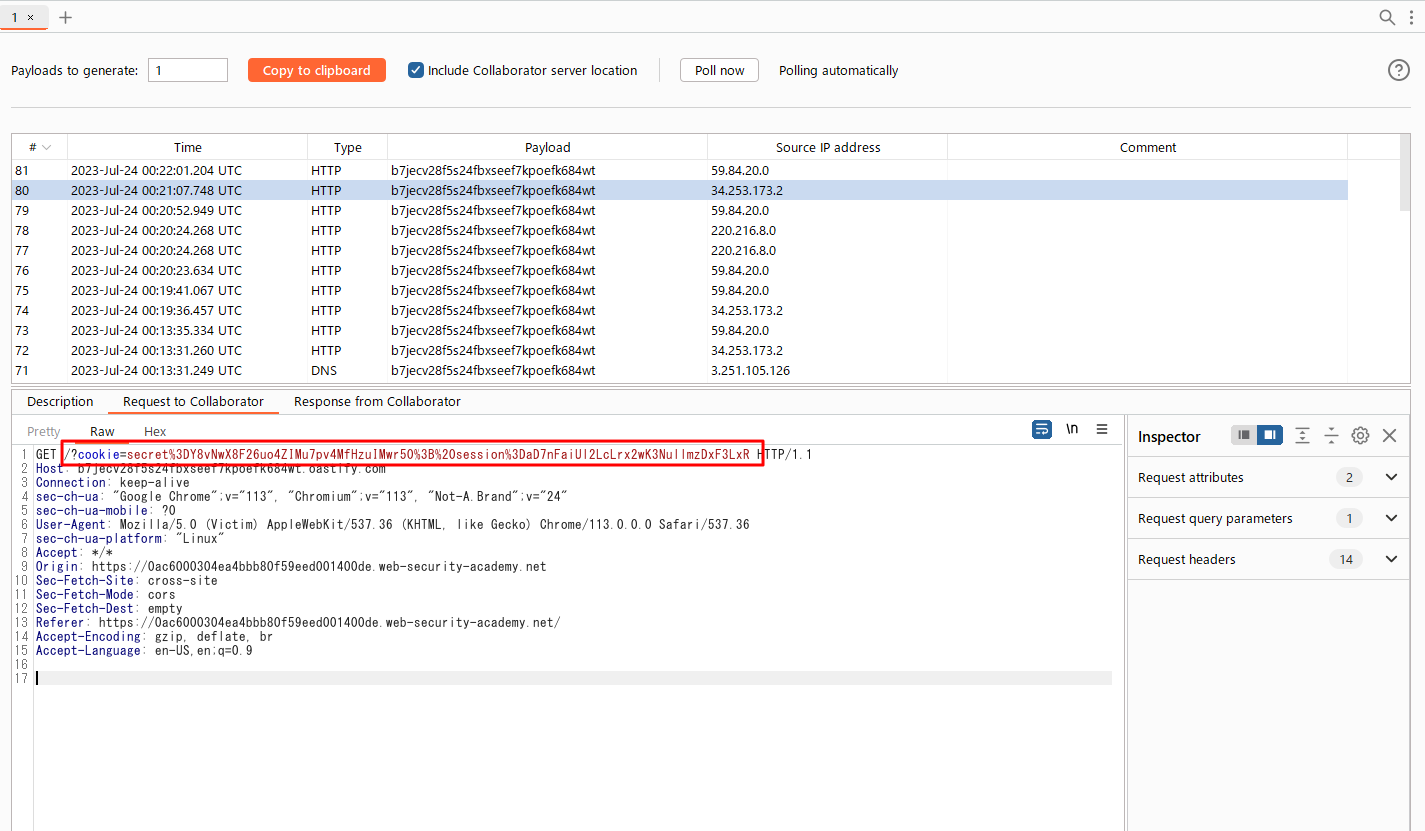The image size is (1425, 831).
Task: Click Polling automatically status text
Action: [838, 70]
